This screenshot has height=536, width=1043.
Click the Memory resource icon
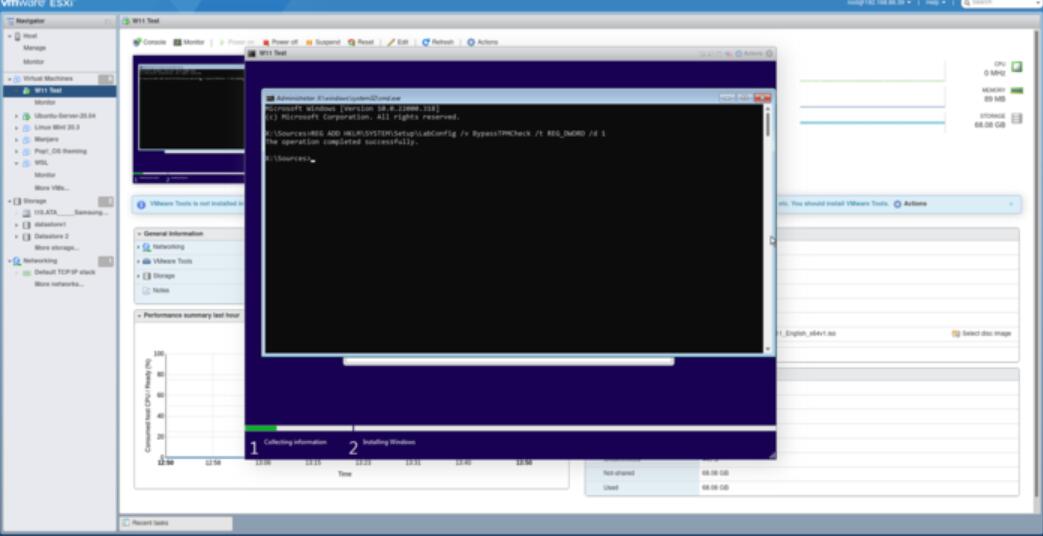tap(1017, 90)
